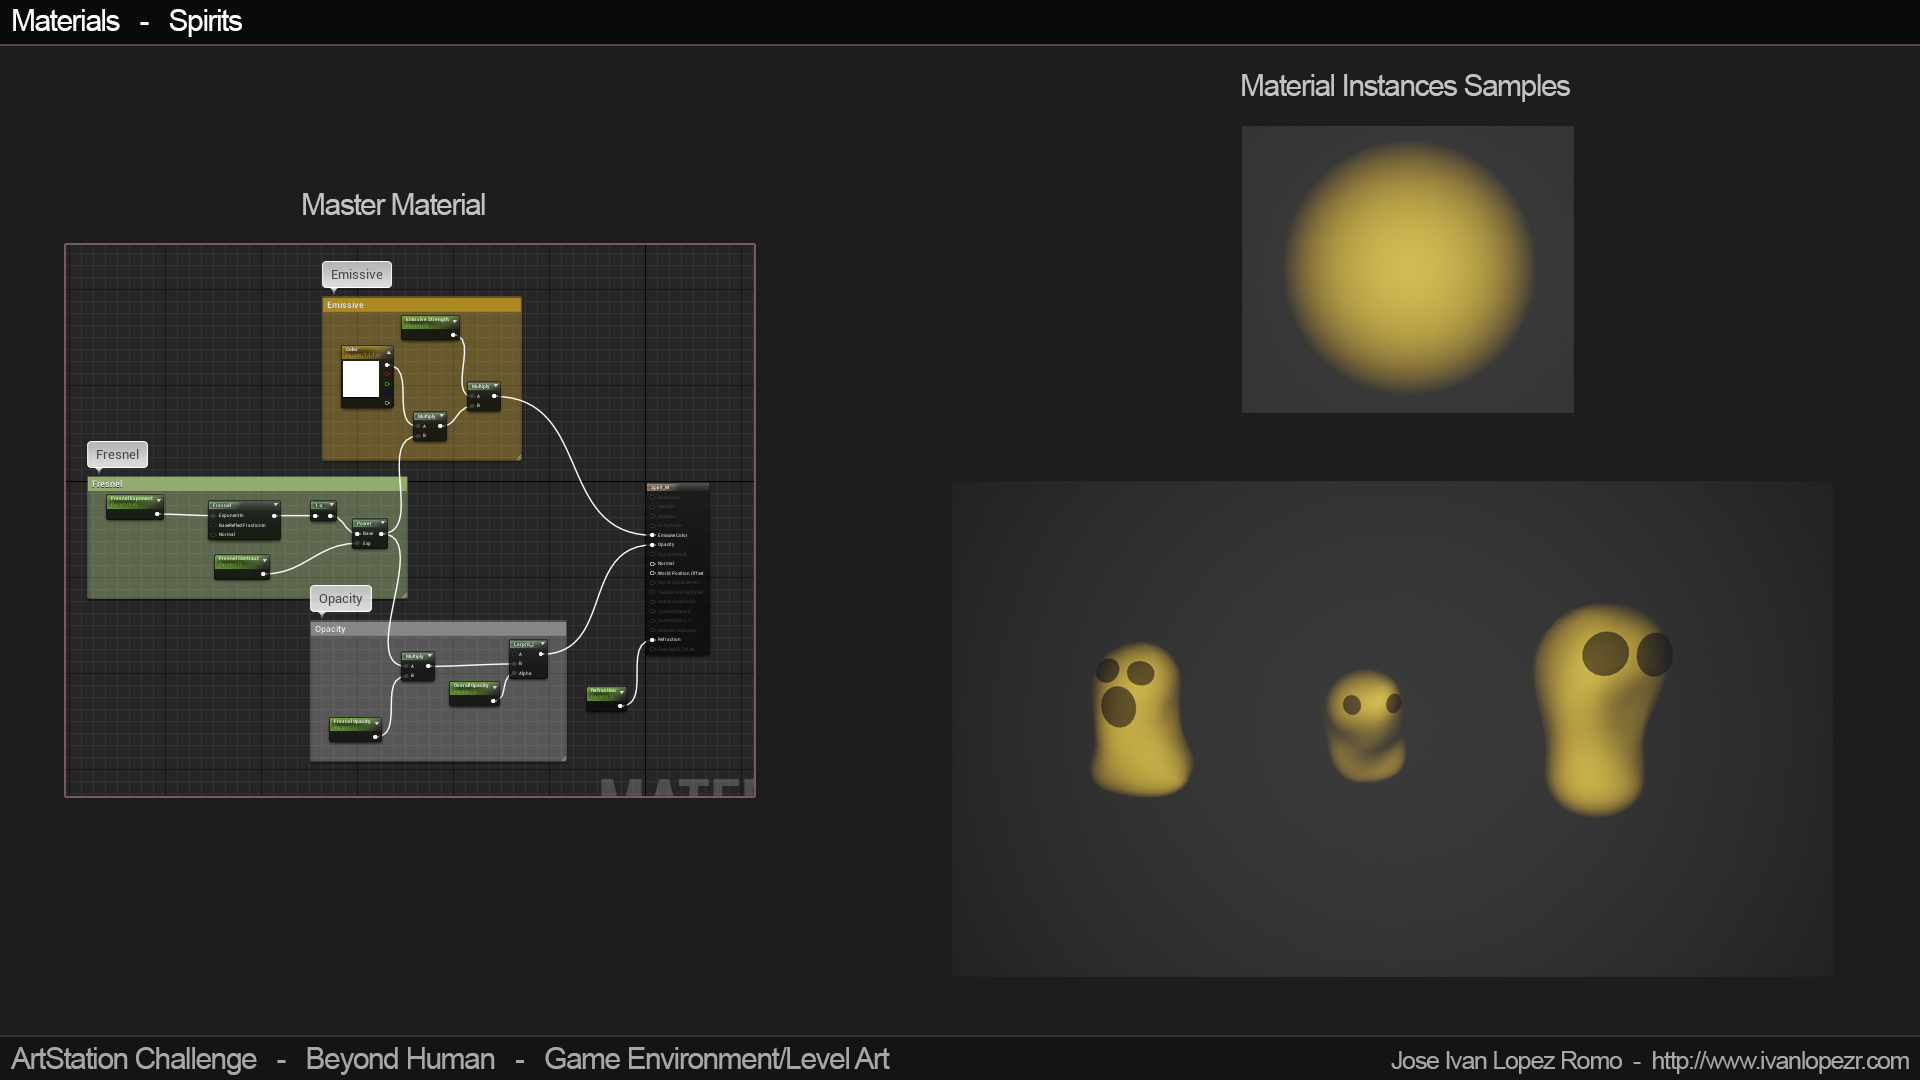Select the 1-x node
This screenshot has width=1920, height=1080.
point(323,511)
